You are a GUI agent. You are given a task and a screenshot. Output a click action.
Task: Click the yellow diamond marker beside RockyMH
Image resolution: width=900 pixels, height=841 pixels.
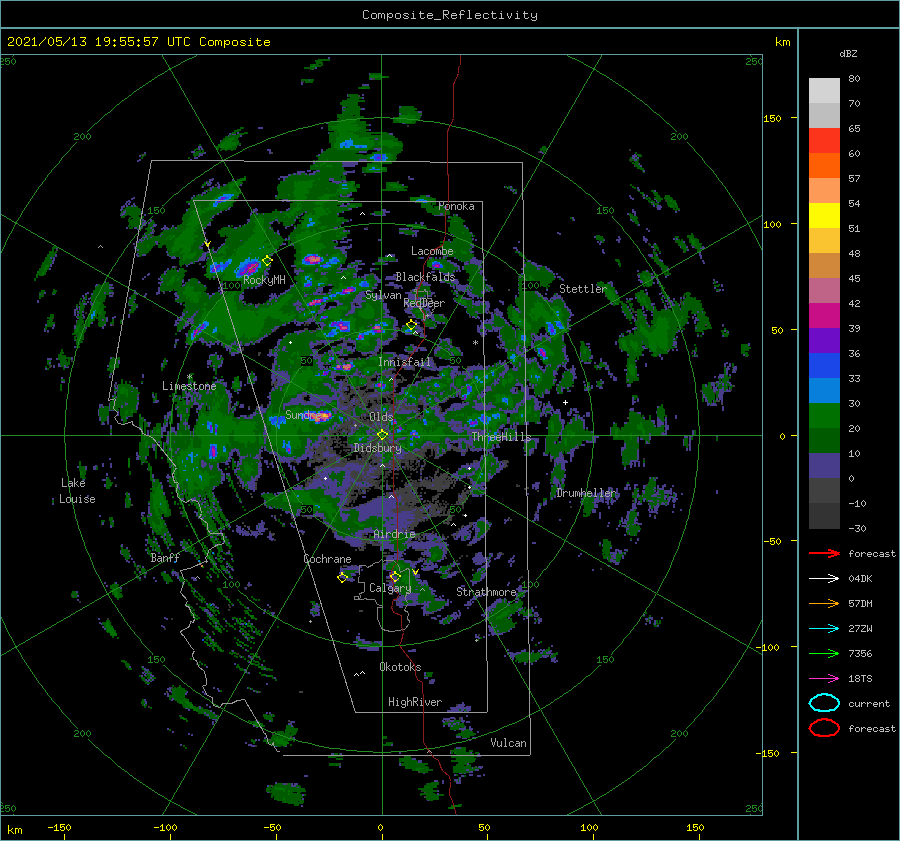[267, 261]
